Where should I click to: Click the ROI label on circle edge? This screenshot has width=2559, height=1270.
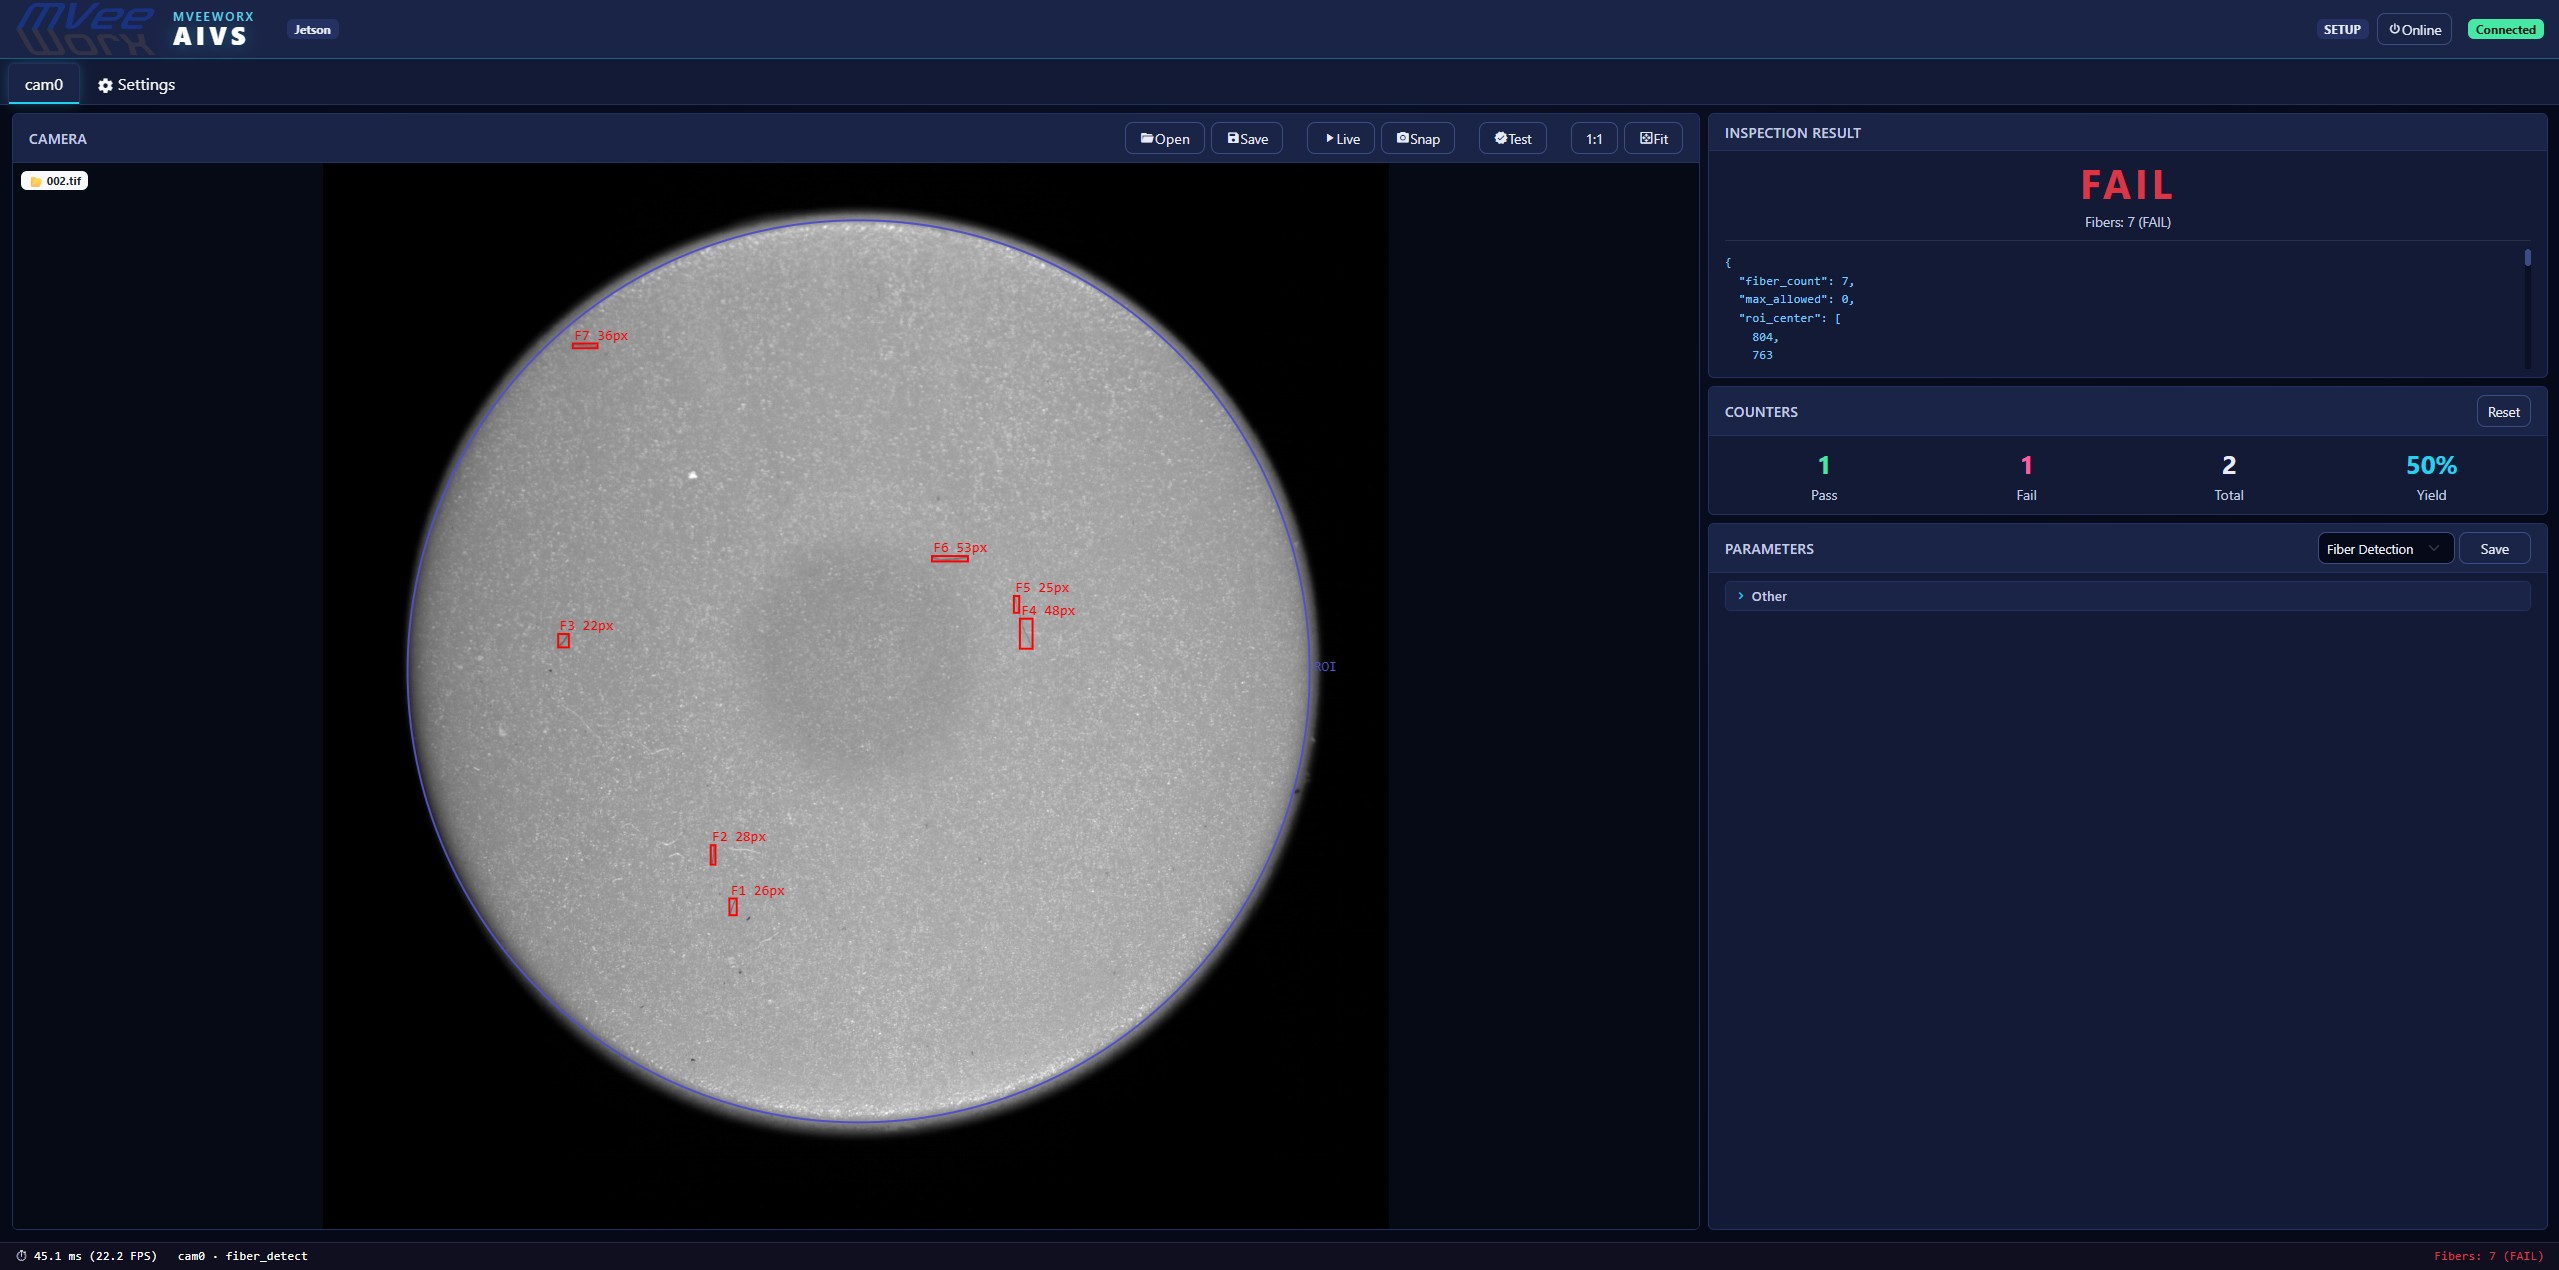pos(1325,666)
